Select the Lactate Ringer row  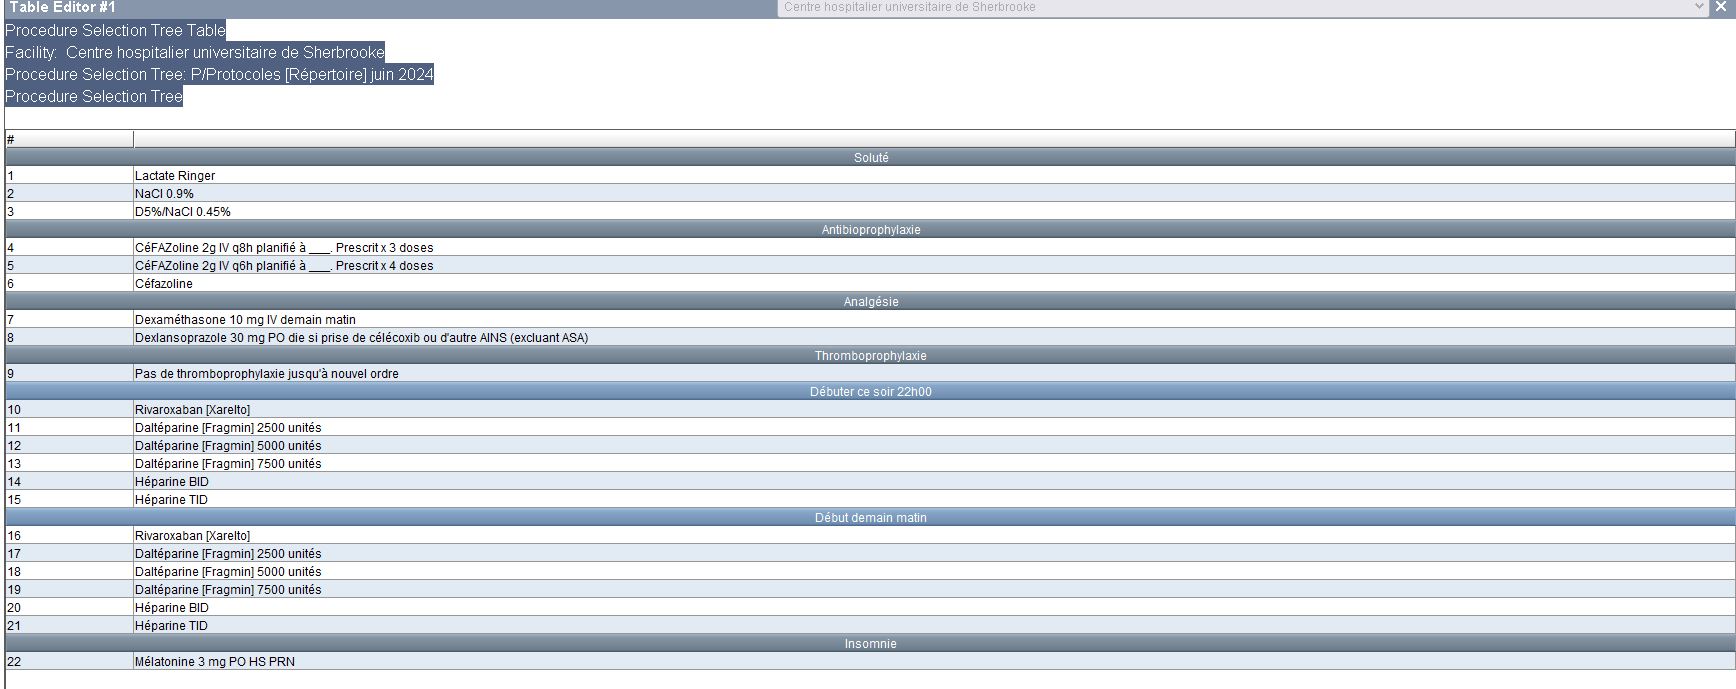coord(175,176)
